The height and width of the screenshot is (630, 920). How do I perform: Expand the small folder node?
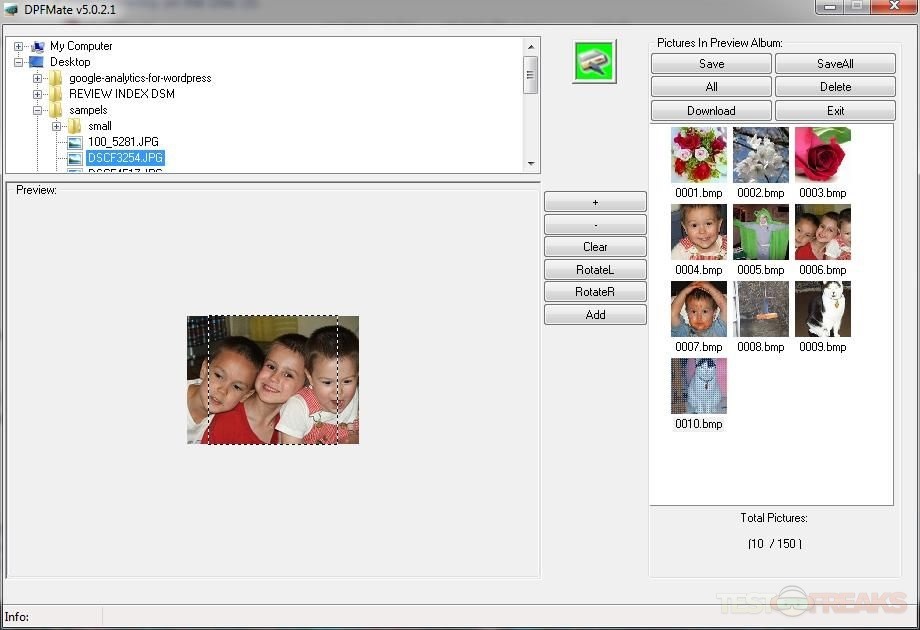(x=57, y=126)
